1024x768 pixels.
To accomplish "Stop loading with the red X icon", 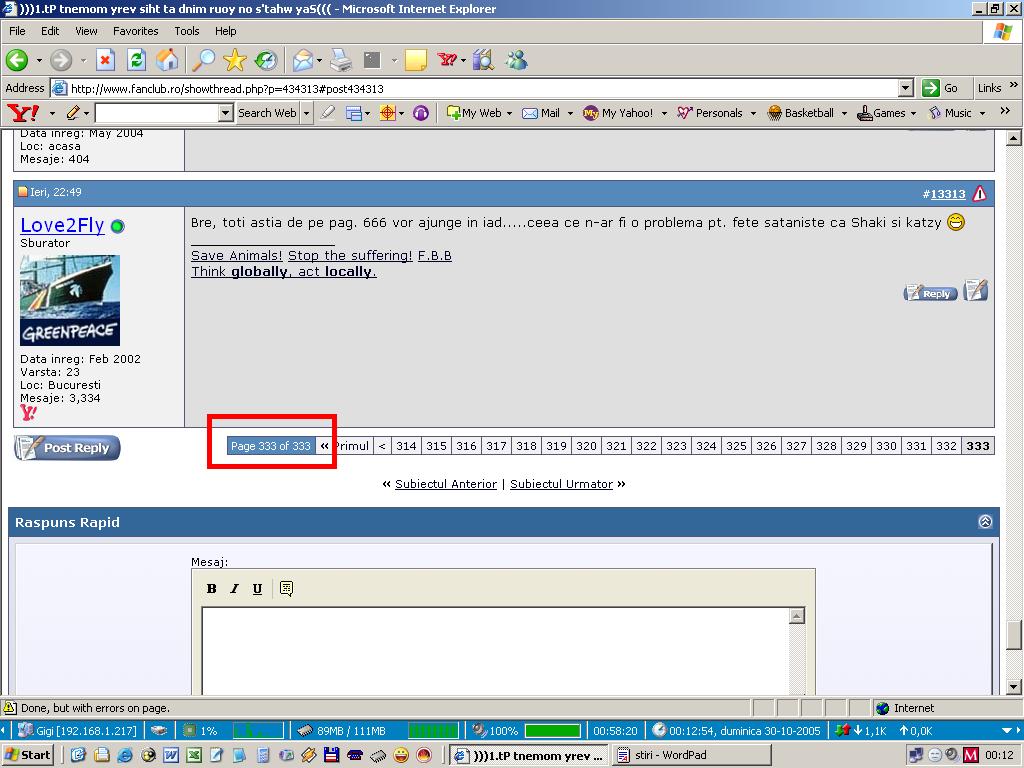I will (x=105, y=60).
